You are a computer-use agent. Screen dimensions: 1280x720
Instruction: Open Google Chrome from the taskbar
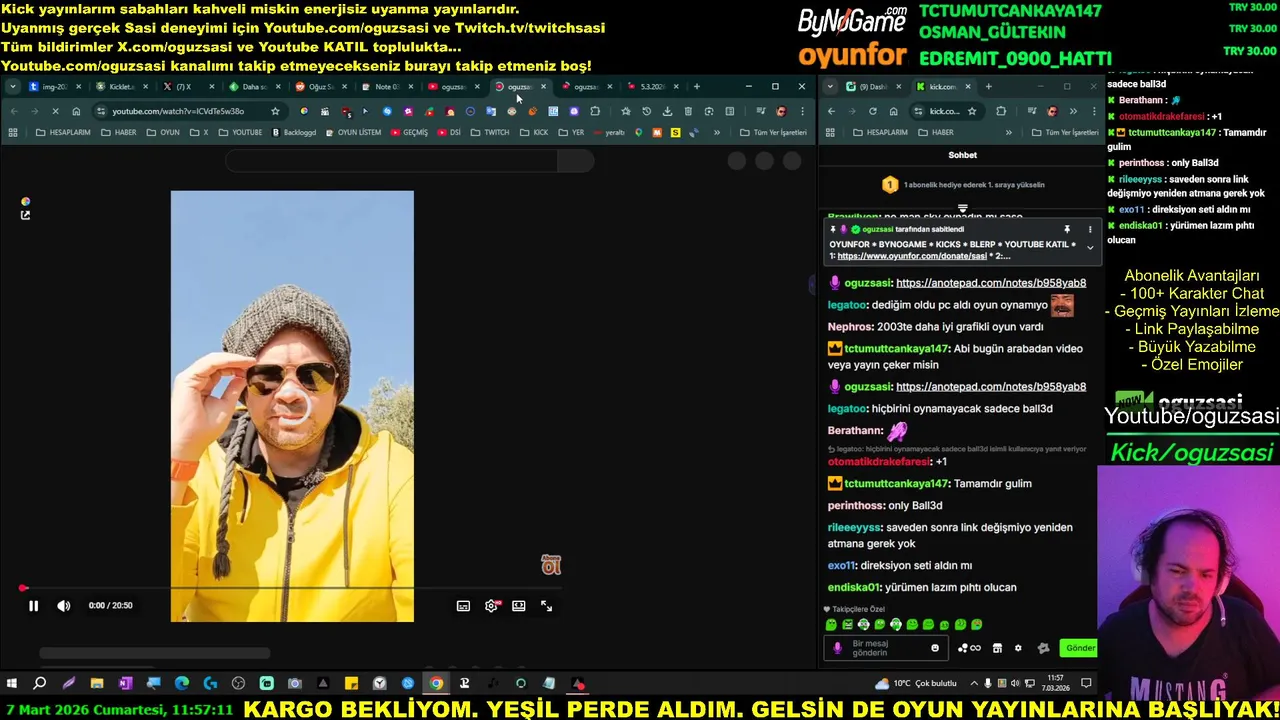pos(436,683)
